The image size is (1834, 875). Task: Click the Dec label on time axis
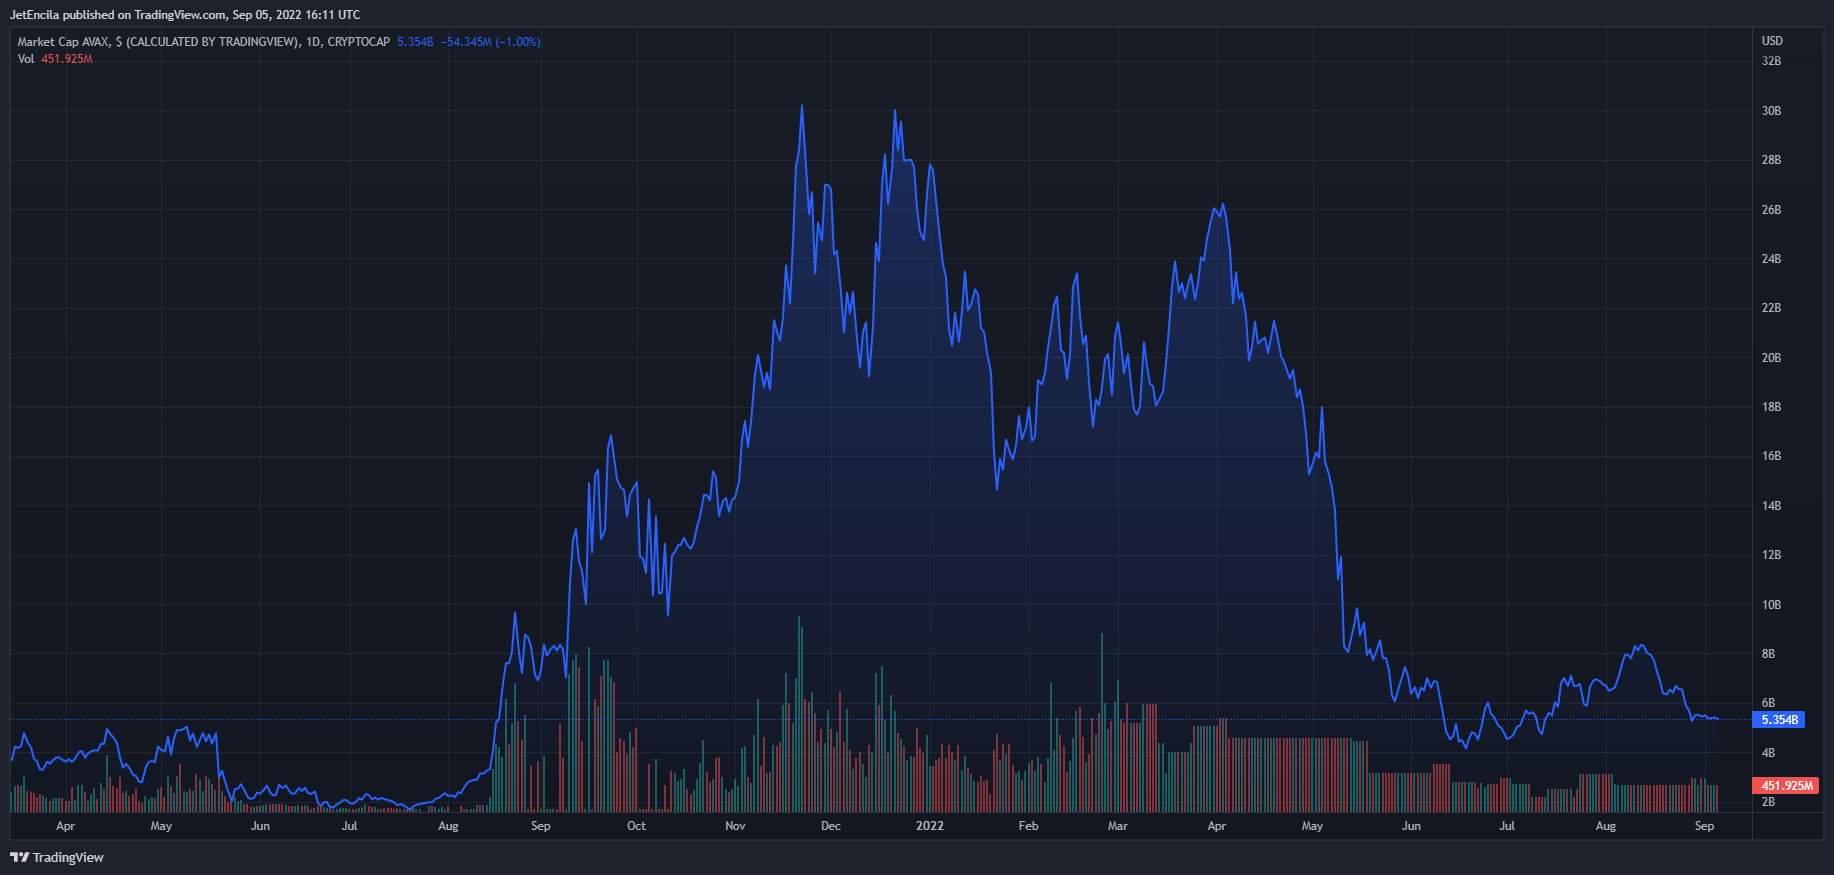tap(831, 826)
